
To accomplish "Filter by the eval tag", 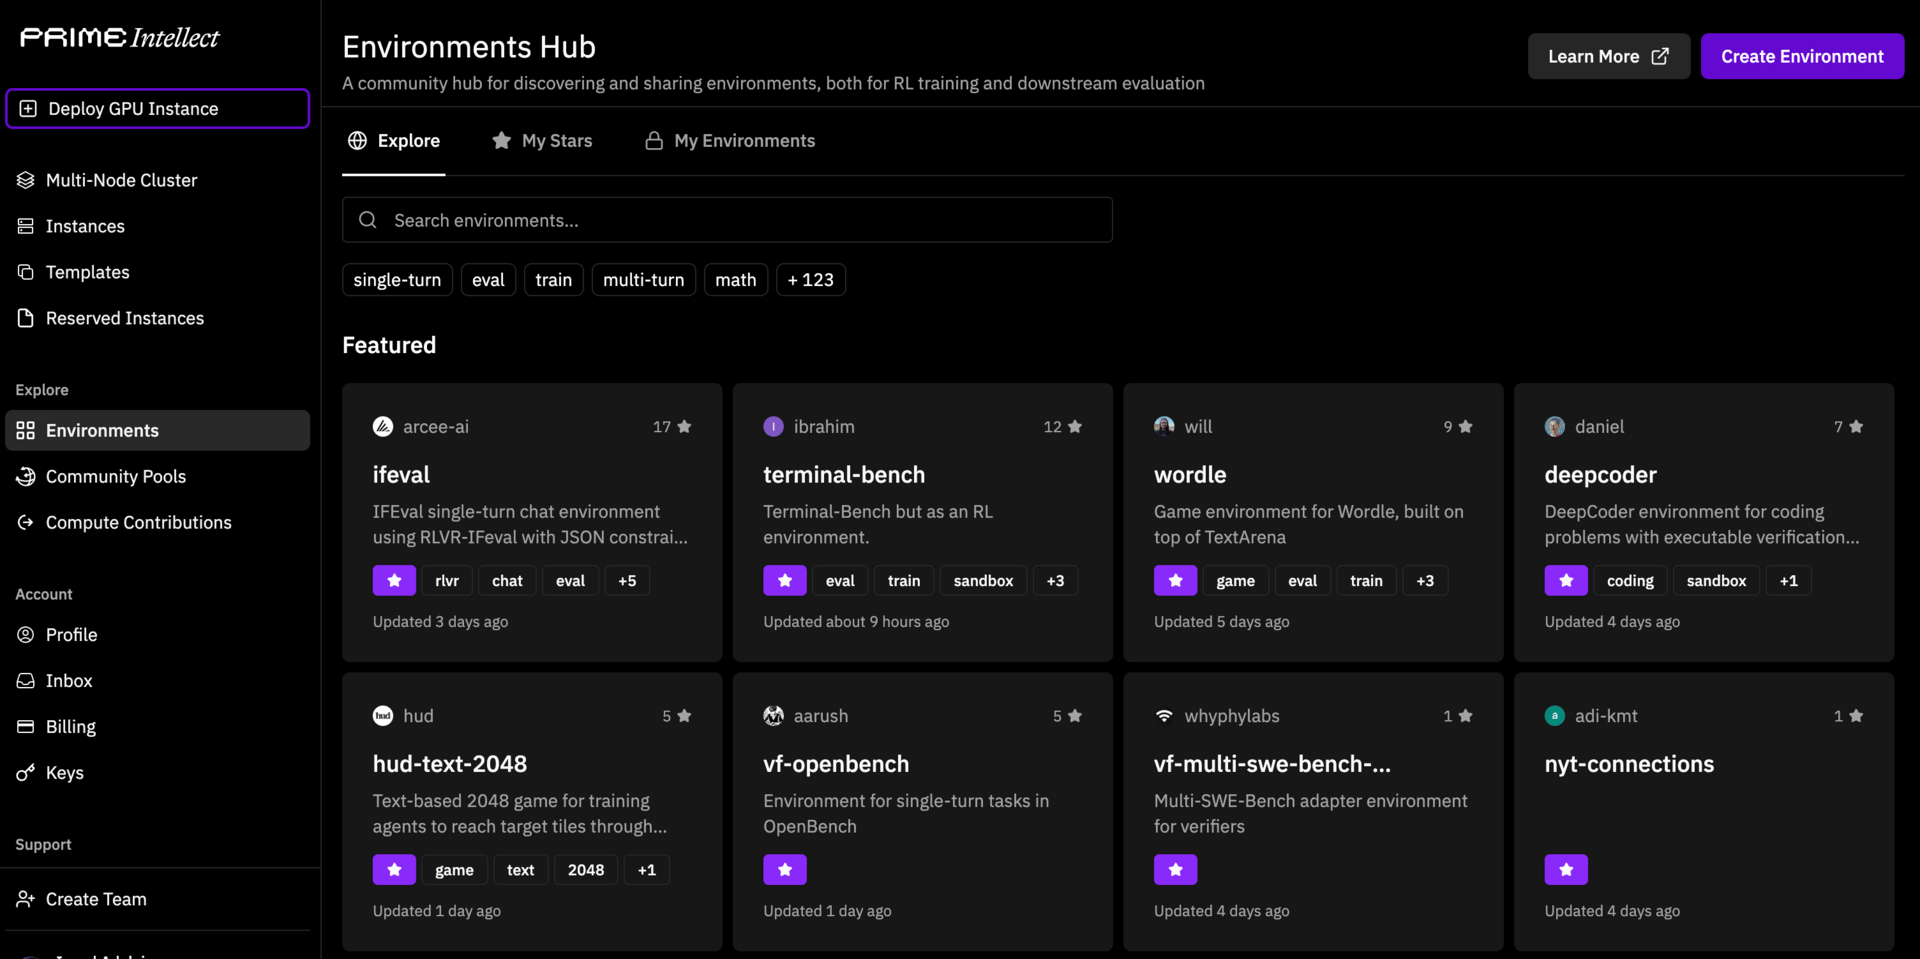I will [488, 279].
